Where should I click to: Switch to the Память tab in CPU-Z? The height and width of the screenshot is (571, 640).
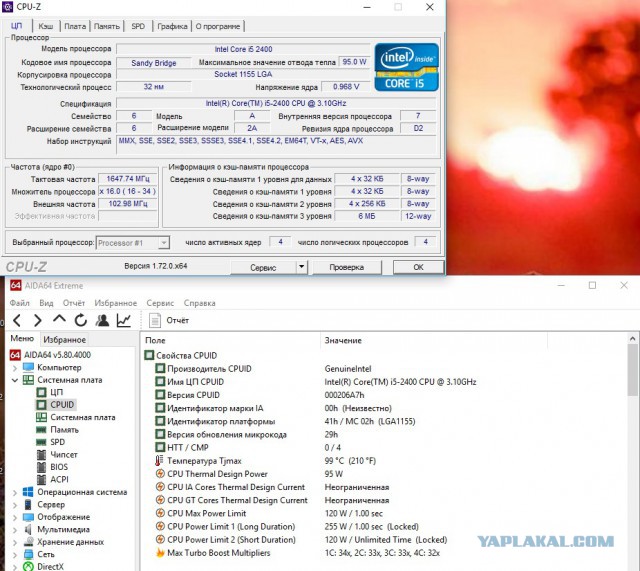(107, 26)
